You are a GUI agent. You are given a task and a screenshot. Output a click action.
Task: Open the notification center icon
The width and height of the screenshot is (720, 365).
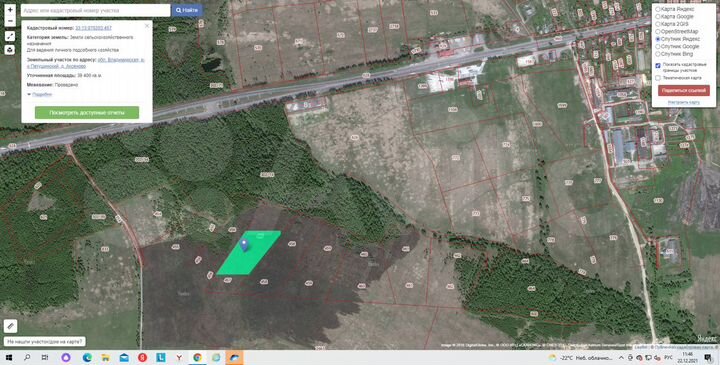pyautogui.click(x=709, y=358)
